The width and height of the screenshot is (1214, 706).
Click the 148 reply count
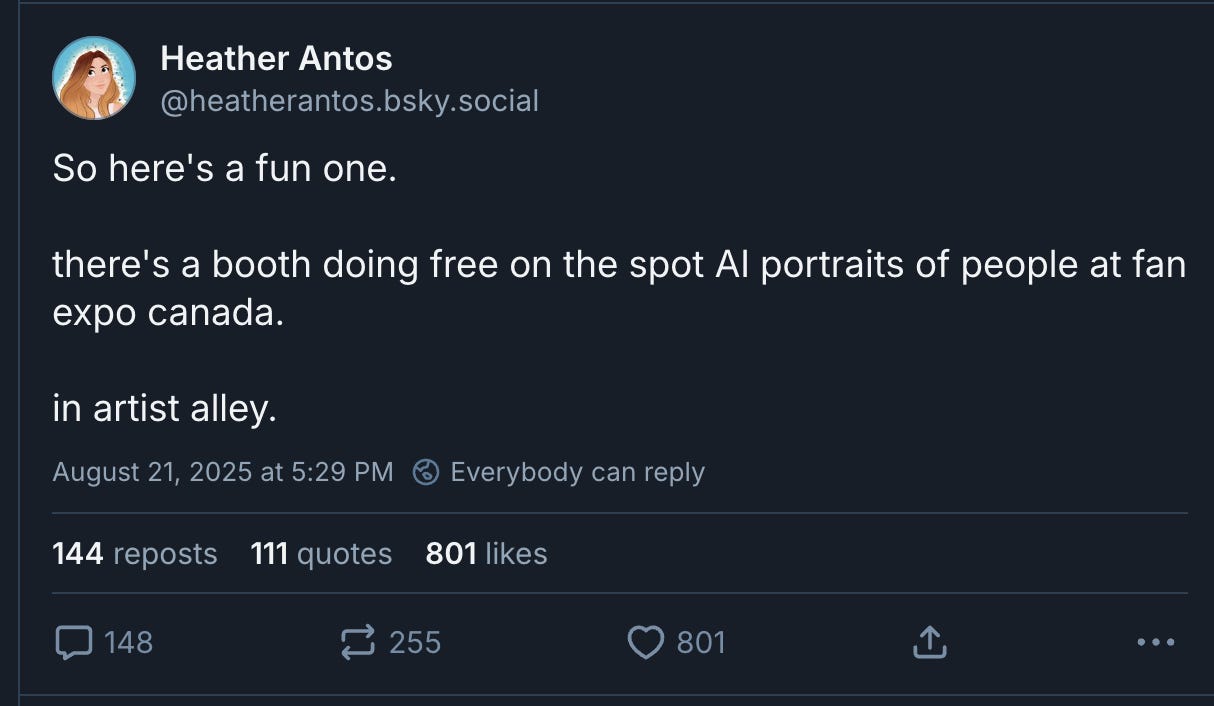pos(128,642)
